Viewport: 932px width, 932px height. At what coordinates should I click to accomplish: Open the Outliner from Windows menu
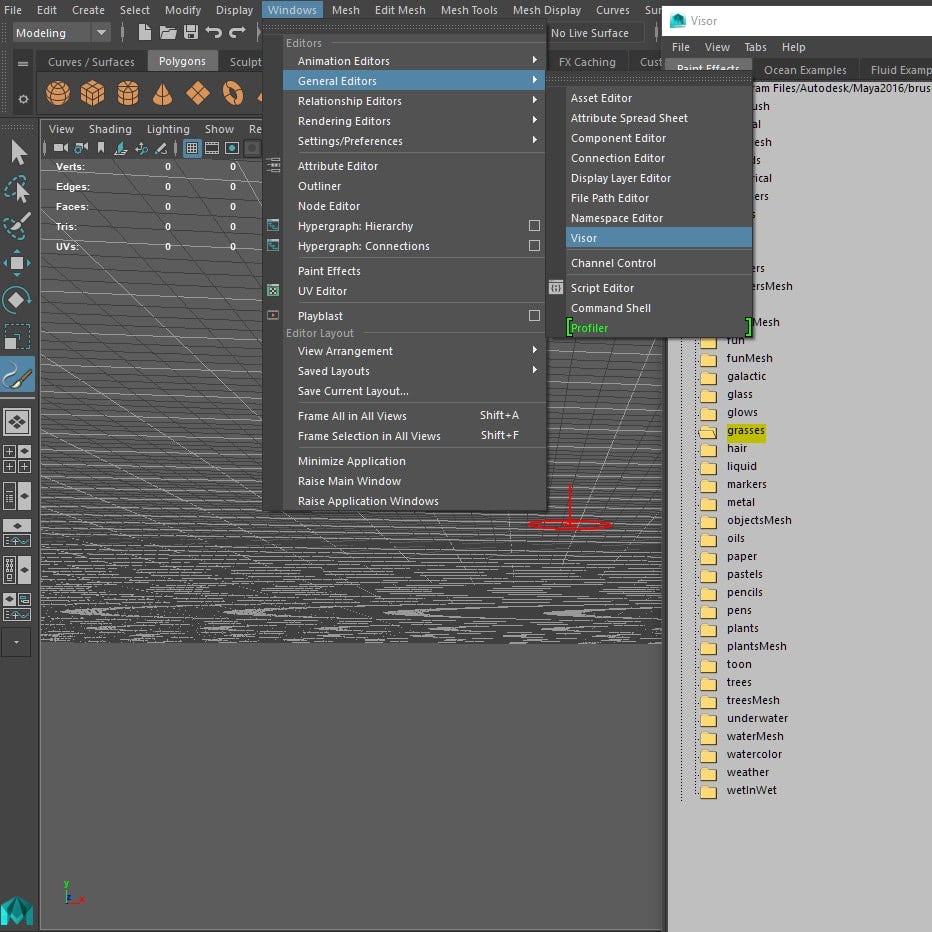pos(414,186)
